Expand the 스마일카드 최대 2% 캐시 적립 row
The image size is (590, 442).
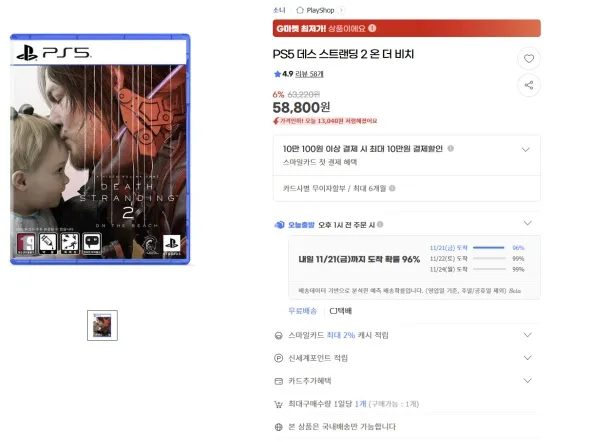tap(528, 335)
